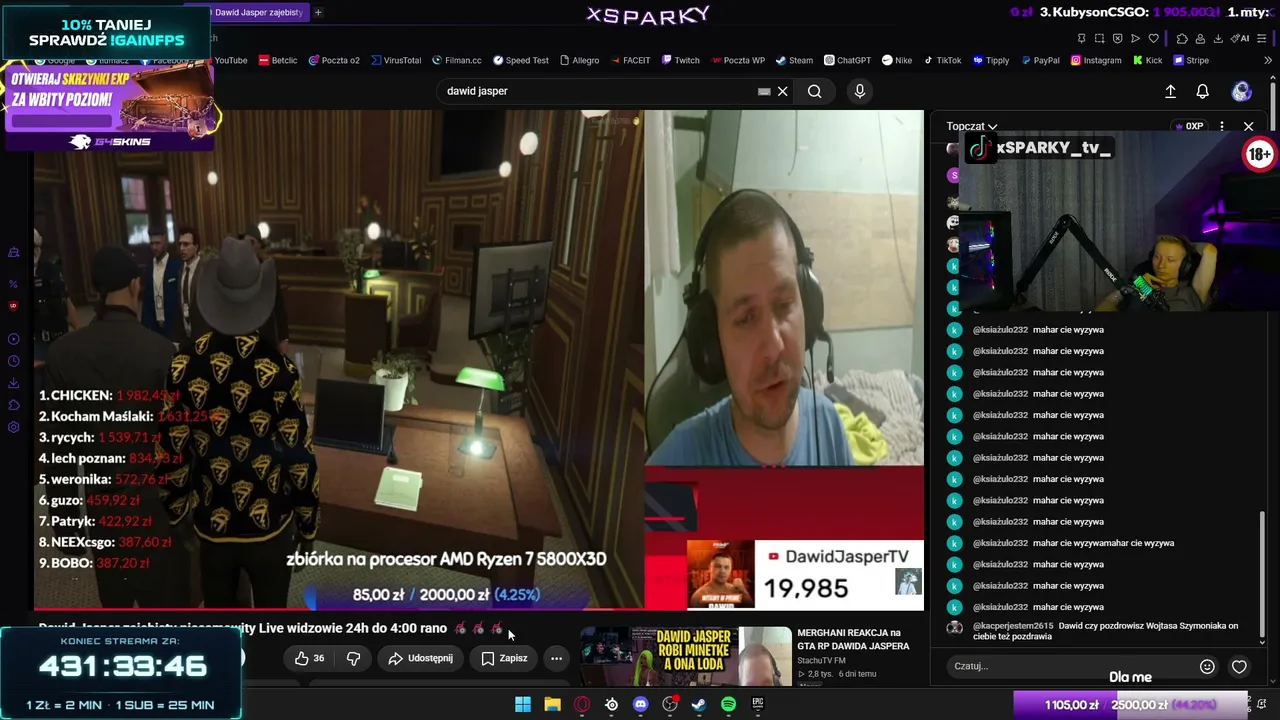Open the PayPal bookmark

[1040, 60]
